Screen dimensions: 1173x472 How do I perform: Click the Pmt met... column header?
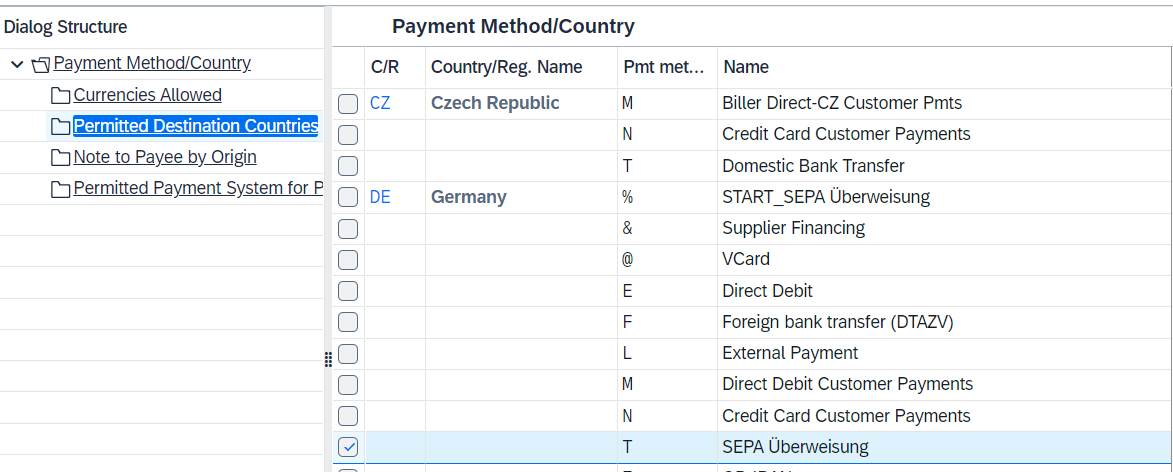point(664,67)
